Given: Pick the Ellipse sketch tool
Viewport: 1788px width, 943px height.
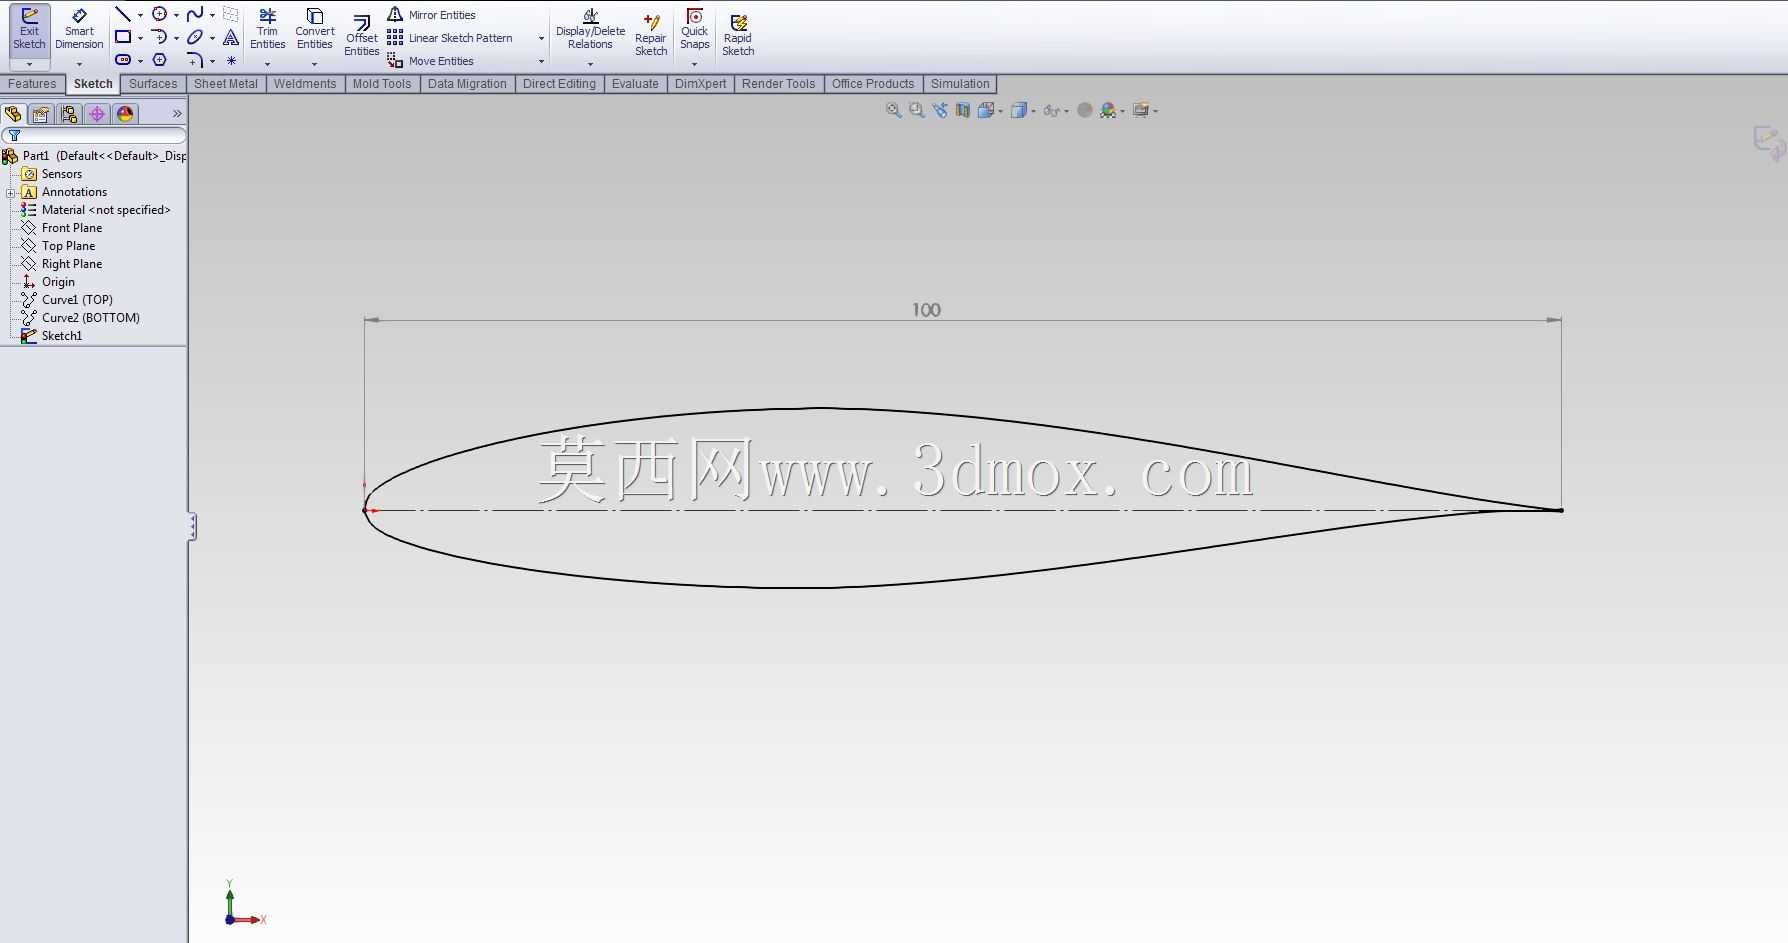Looking at the screenshot, I should pyautogui.click(x=195, y=37).
